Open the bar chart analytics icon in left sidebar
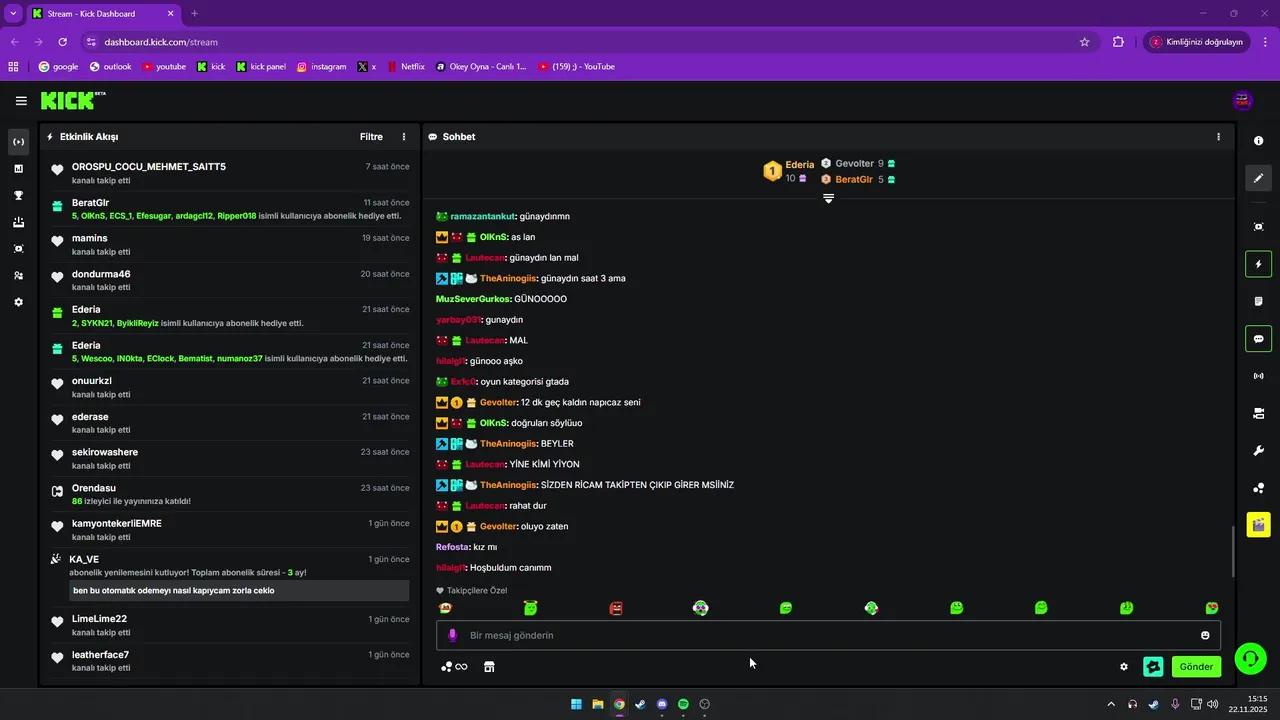This screenshot has height=720, width=1280. [18, 169]
